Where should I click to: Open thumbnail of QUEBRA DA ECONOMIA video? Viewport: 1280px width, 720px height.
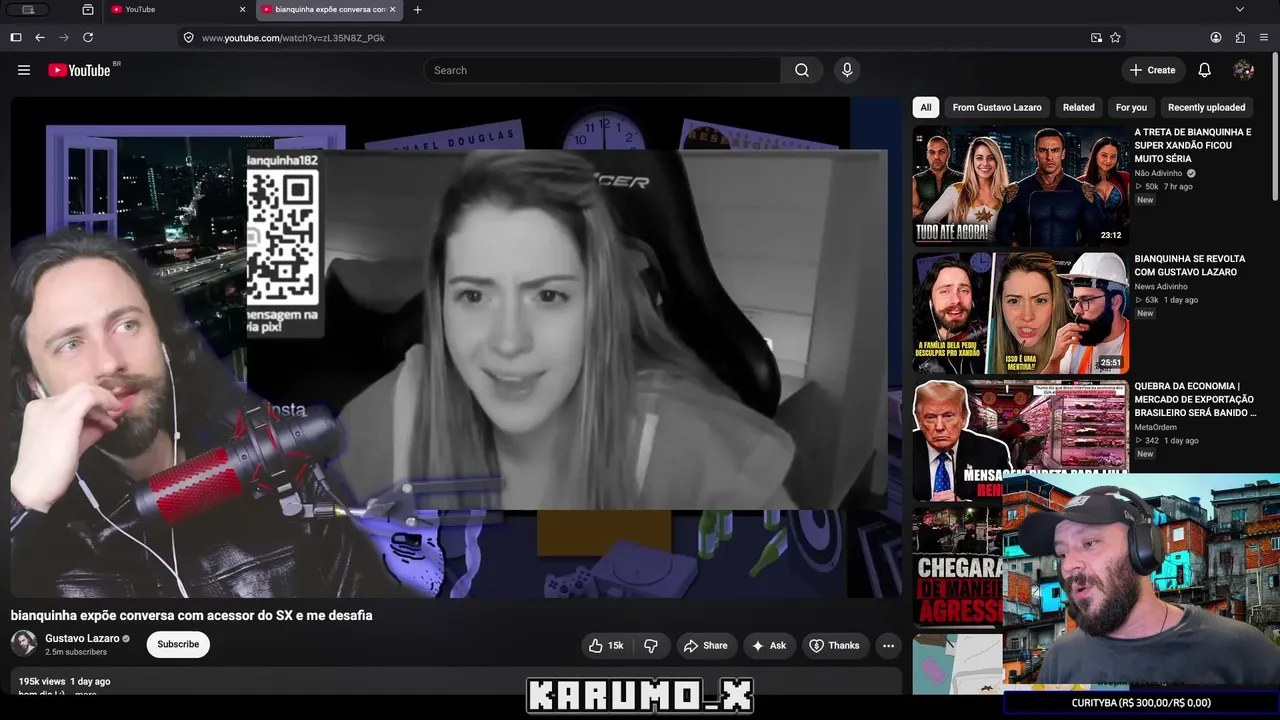pos(1020,439)
